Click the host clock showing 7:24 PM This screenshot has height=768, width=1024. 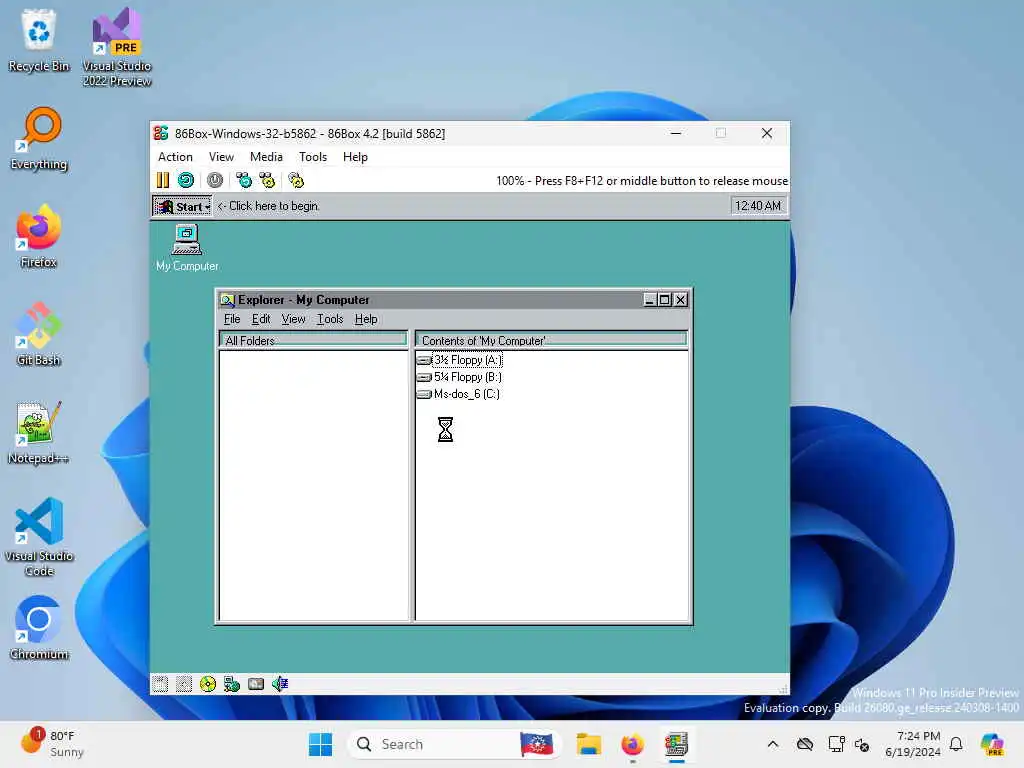click(x=913, y=744)
